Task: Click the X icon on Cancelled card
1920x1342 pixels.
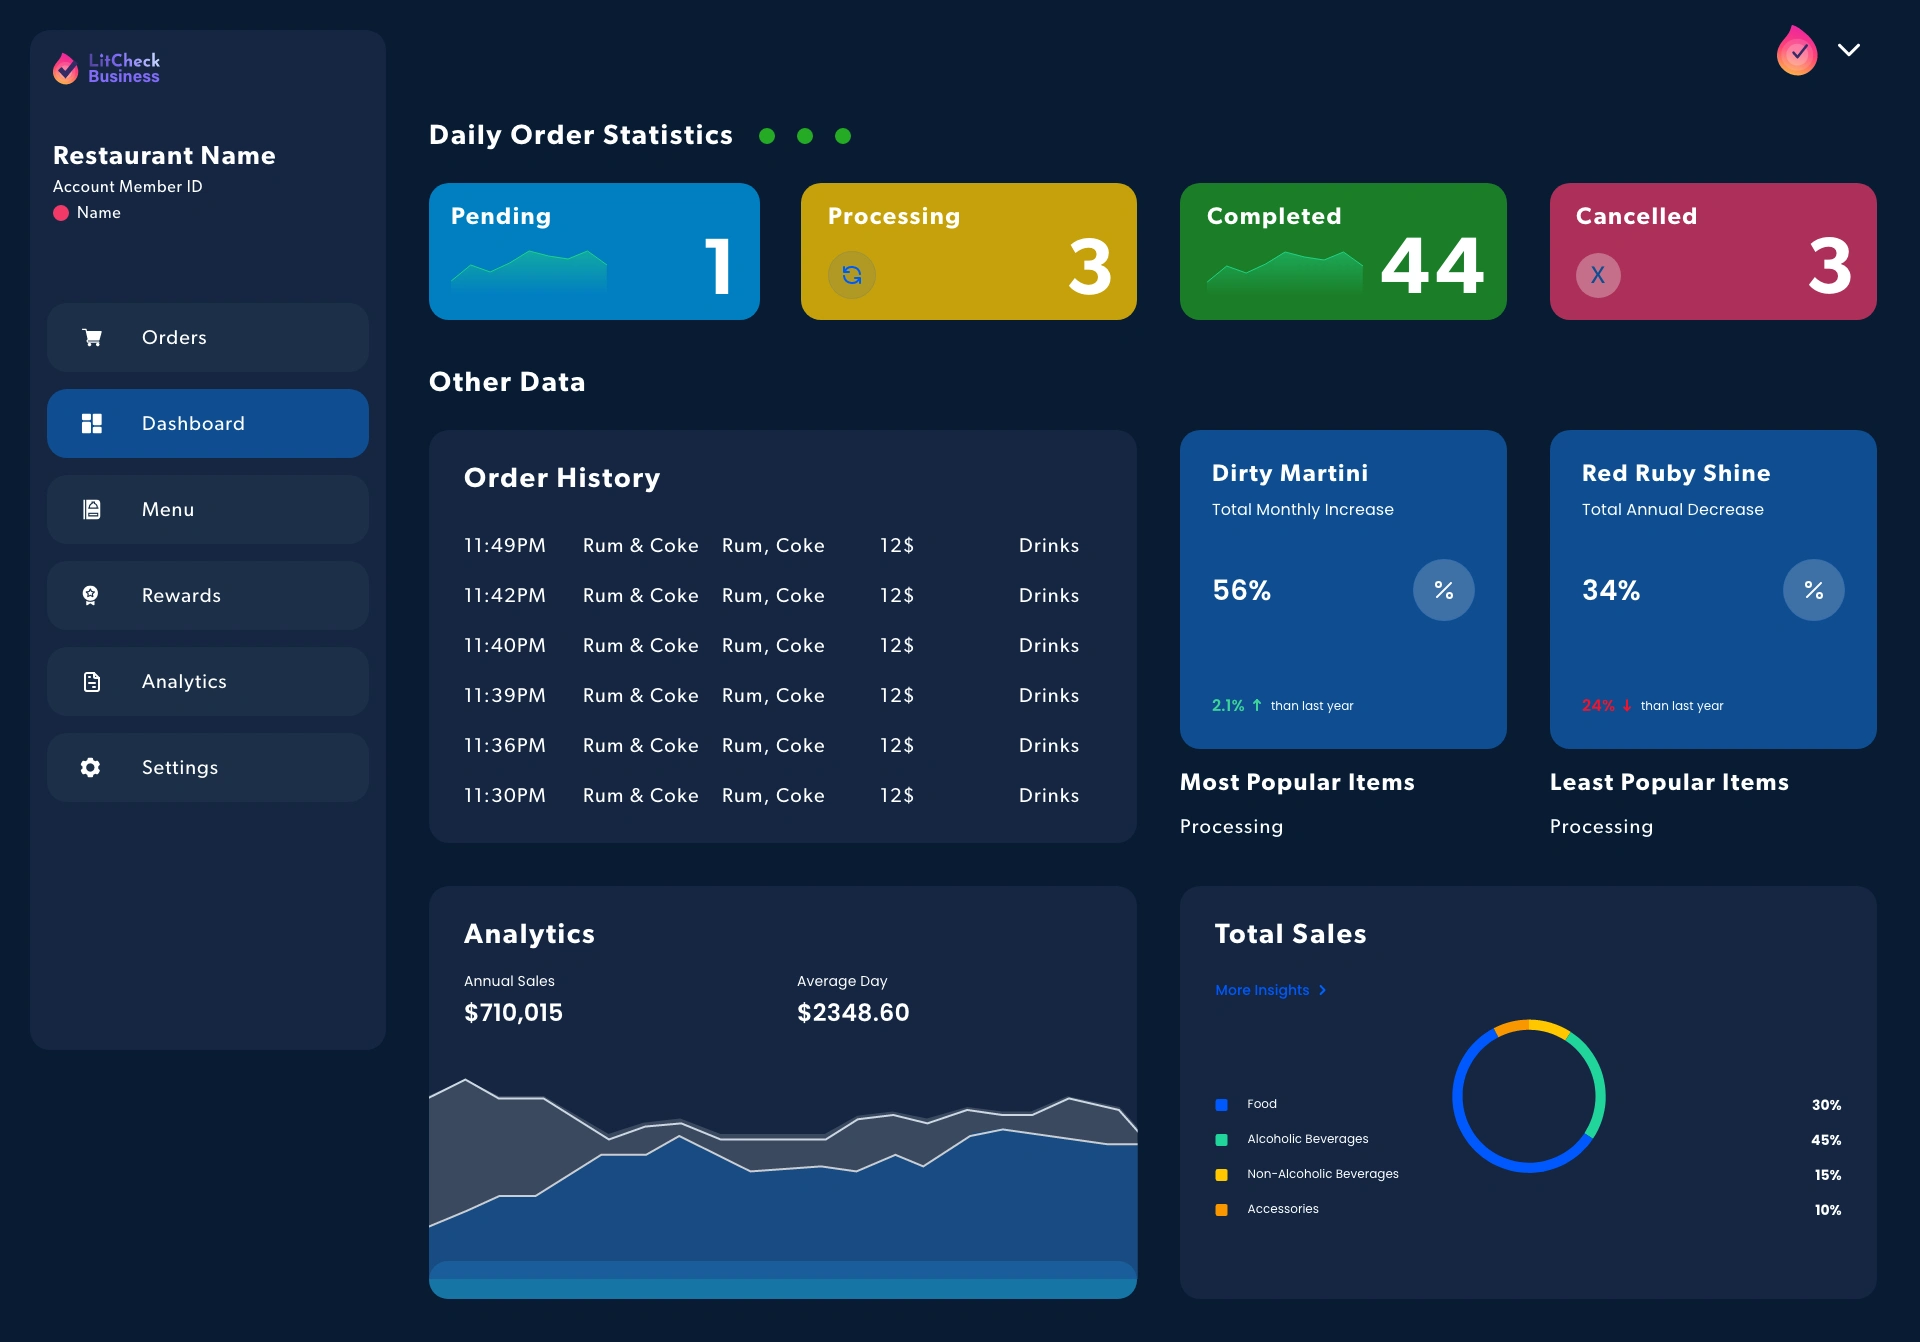Action: (1598, 275)
